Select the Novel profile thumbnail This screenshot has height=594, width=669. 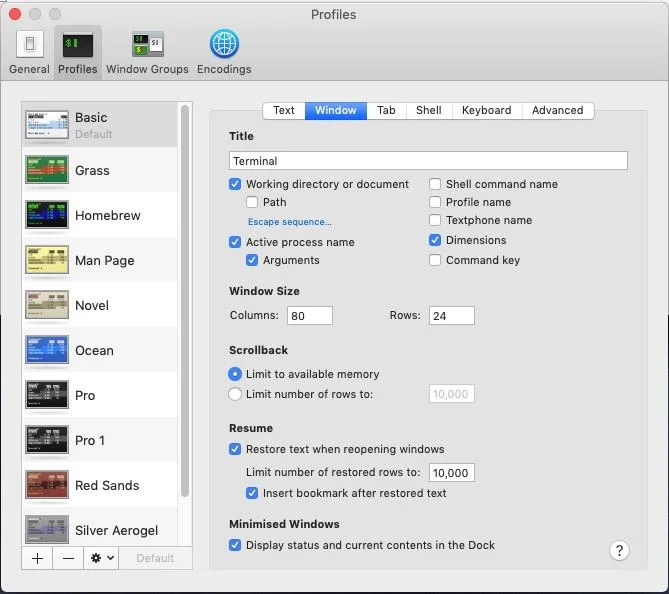pos(47,305)
